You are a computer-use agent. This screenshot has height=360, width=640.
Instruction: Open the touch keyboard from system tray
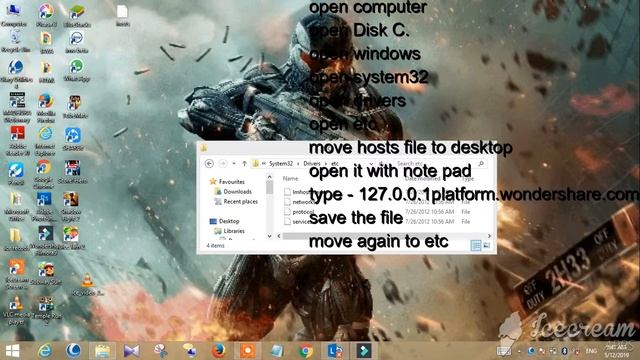coord(503,351)
